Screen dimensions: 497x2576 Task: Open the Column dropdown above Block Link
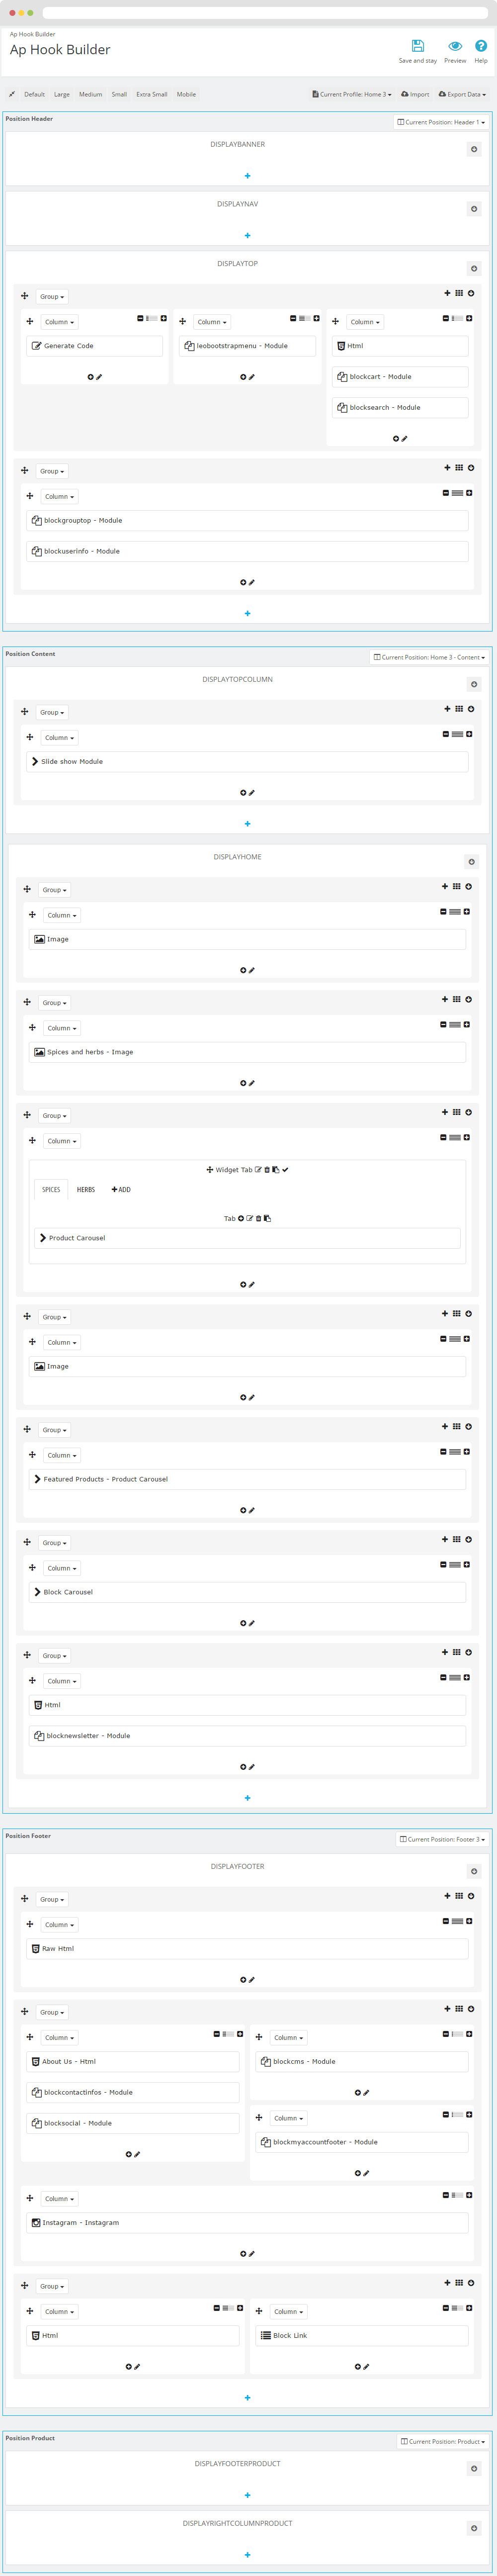[x=288, y=2312]
